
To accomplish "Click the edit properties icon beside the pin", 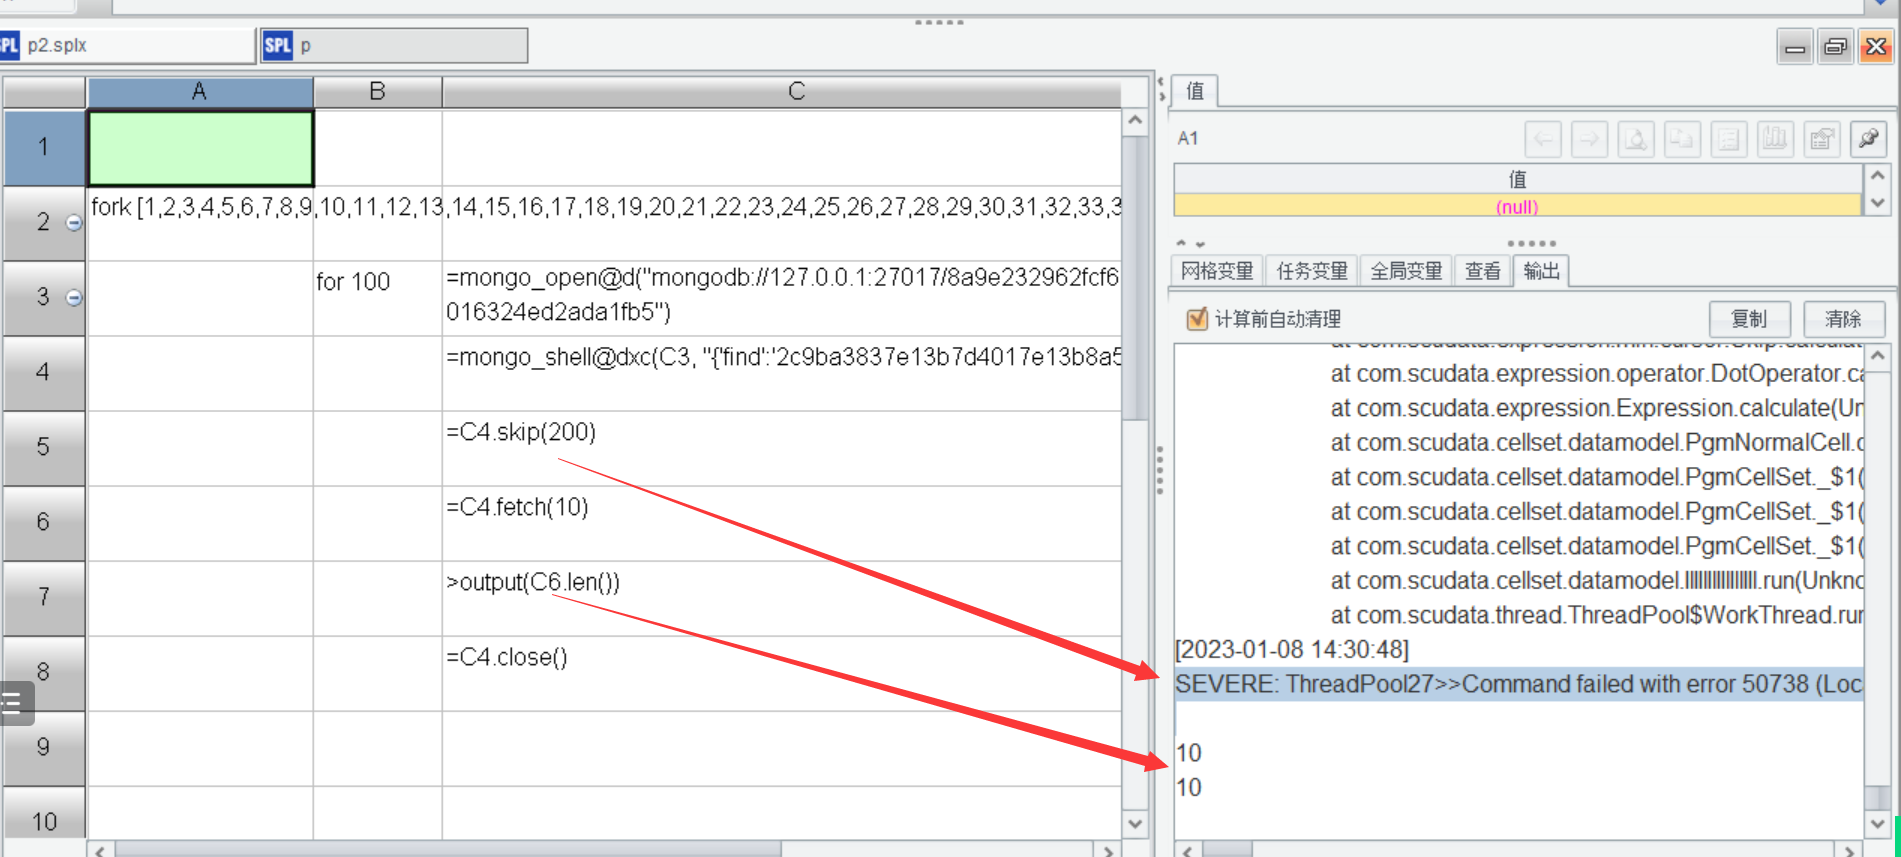I will [x=1822, y=139].
